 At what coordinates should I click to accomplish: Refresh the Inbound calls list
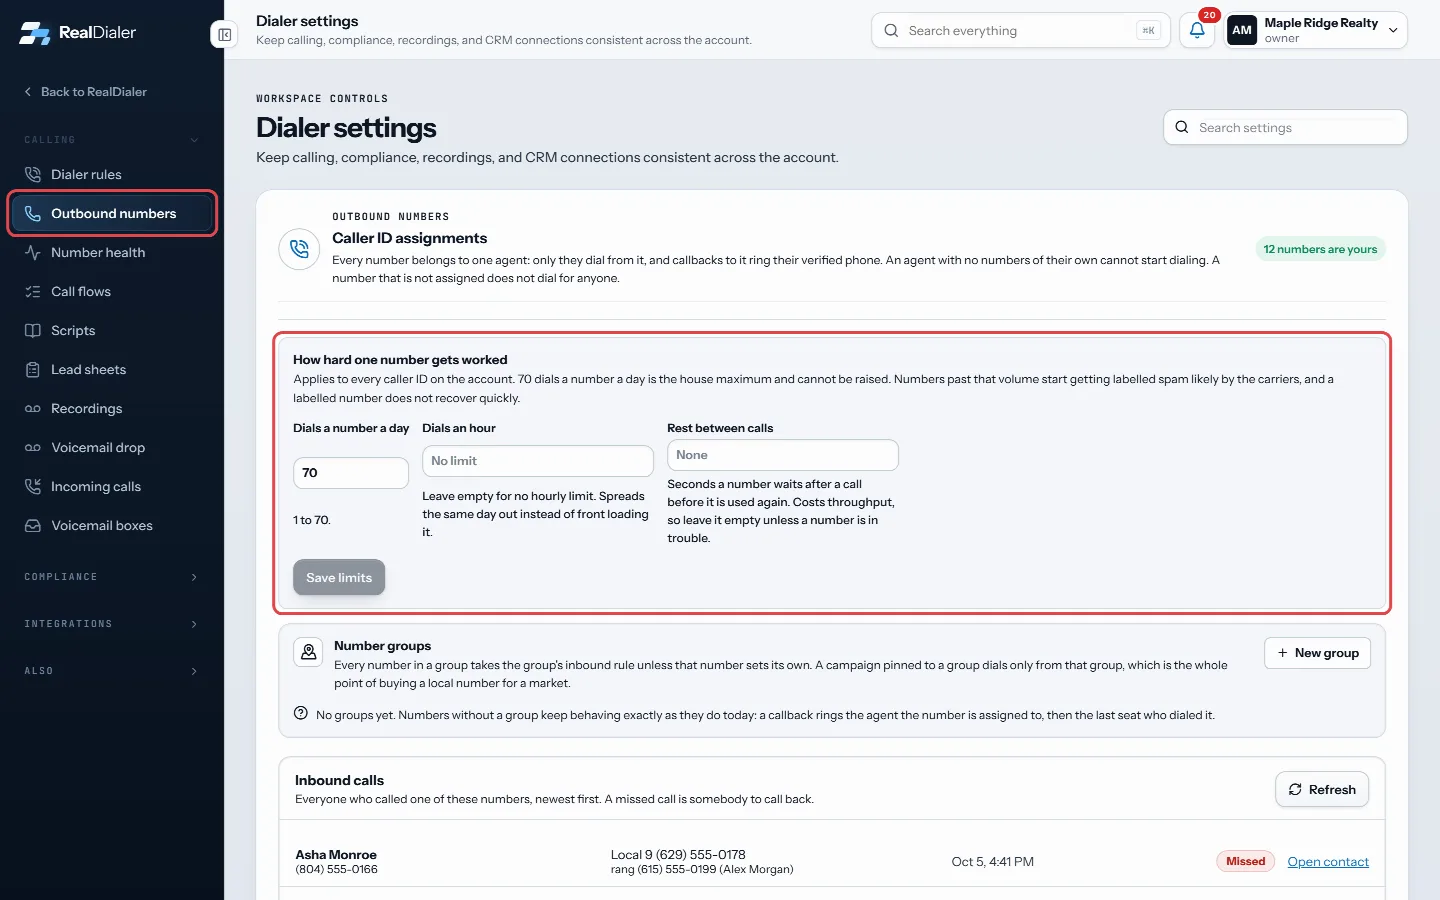[x=1322, y=789]
